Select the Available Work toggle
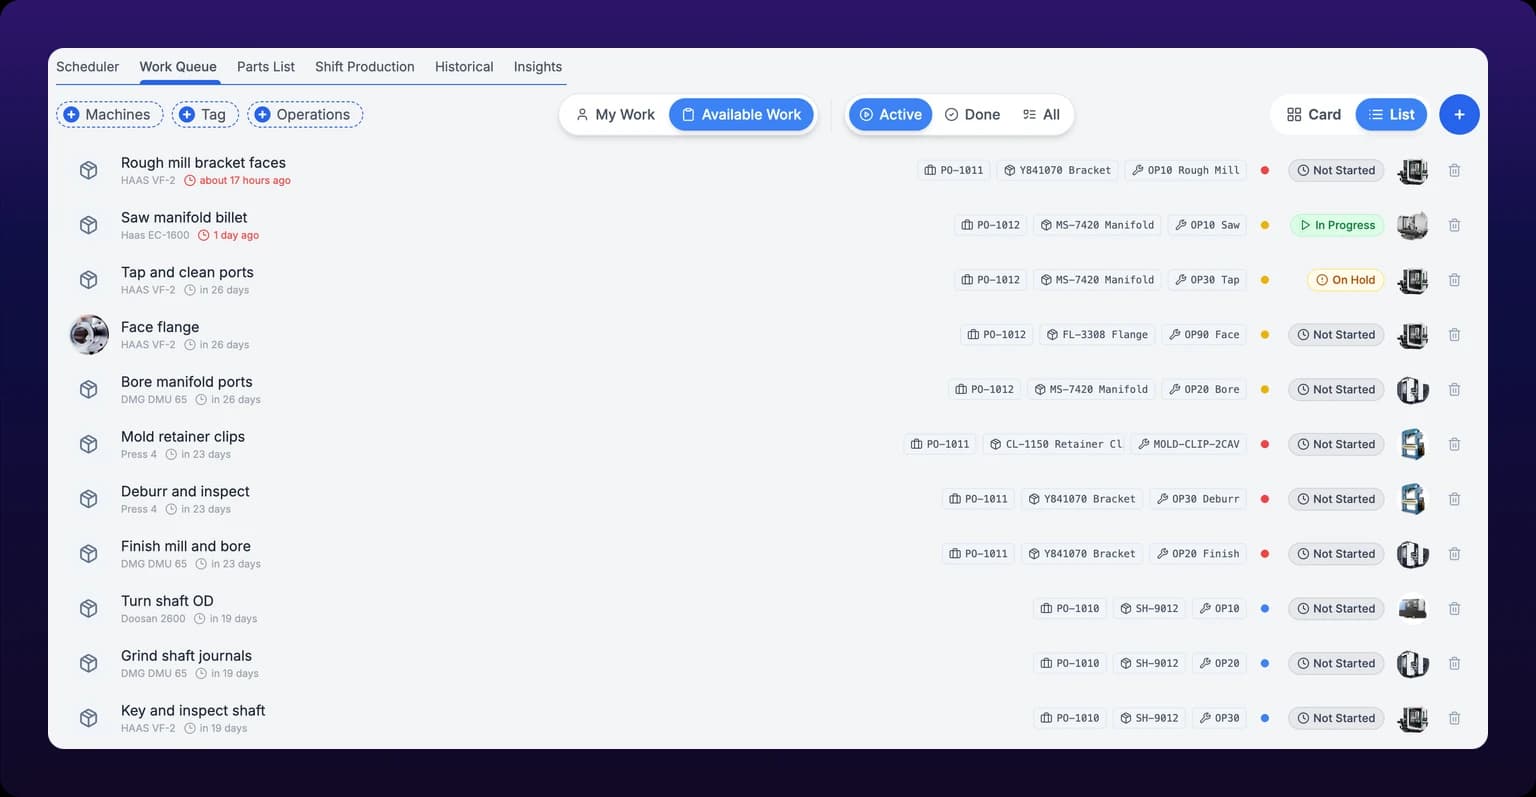Image resolution: width=1536 pixels, height=797 pixels. pyautogui.click(x=741, y=115)
